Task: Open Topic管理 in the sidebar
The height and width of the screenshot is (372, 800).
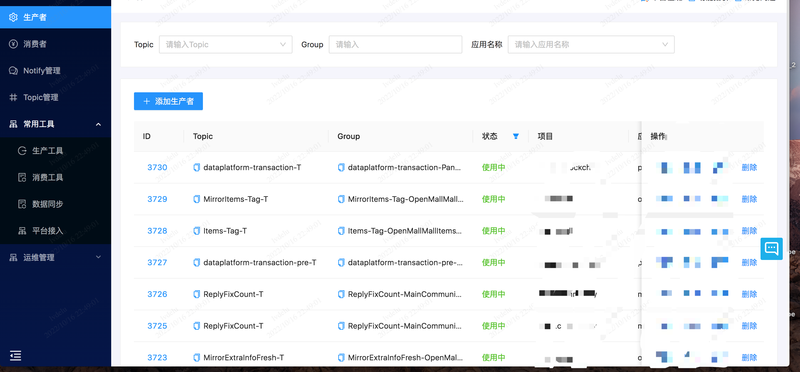Action: [55, 97]
